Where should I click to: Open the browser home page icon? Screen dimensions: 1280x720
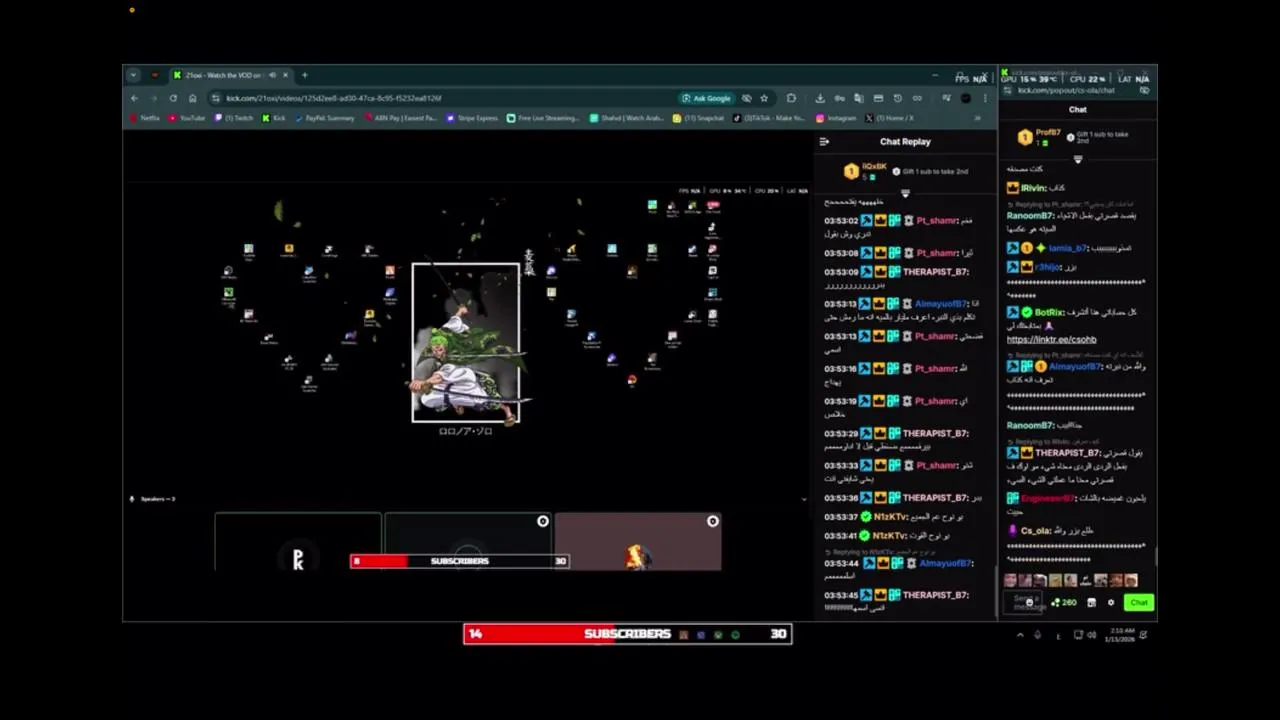192,98
